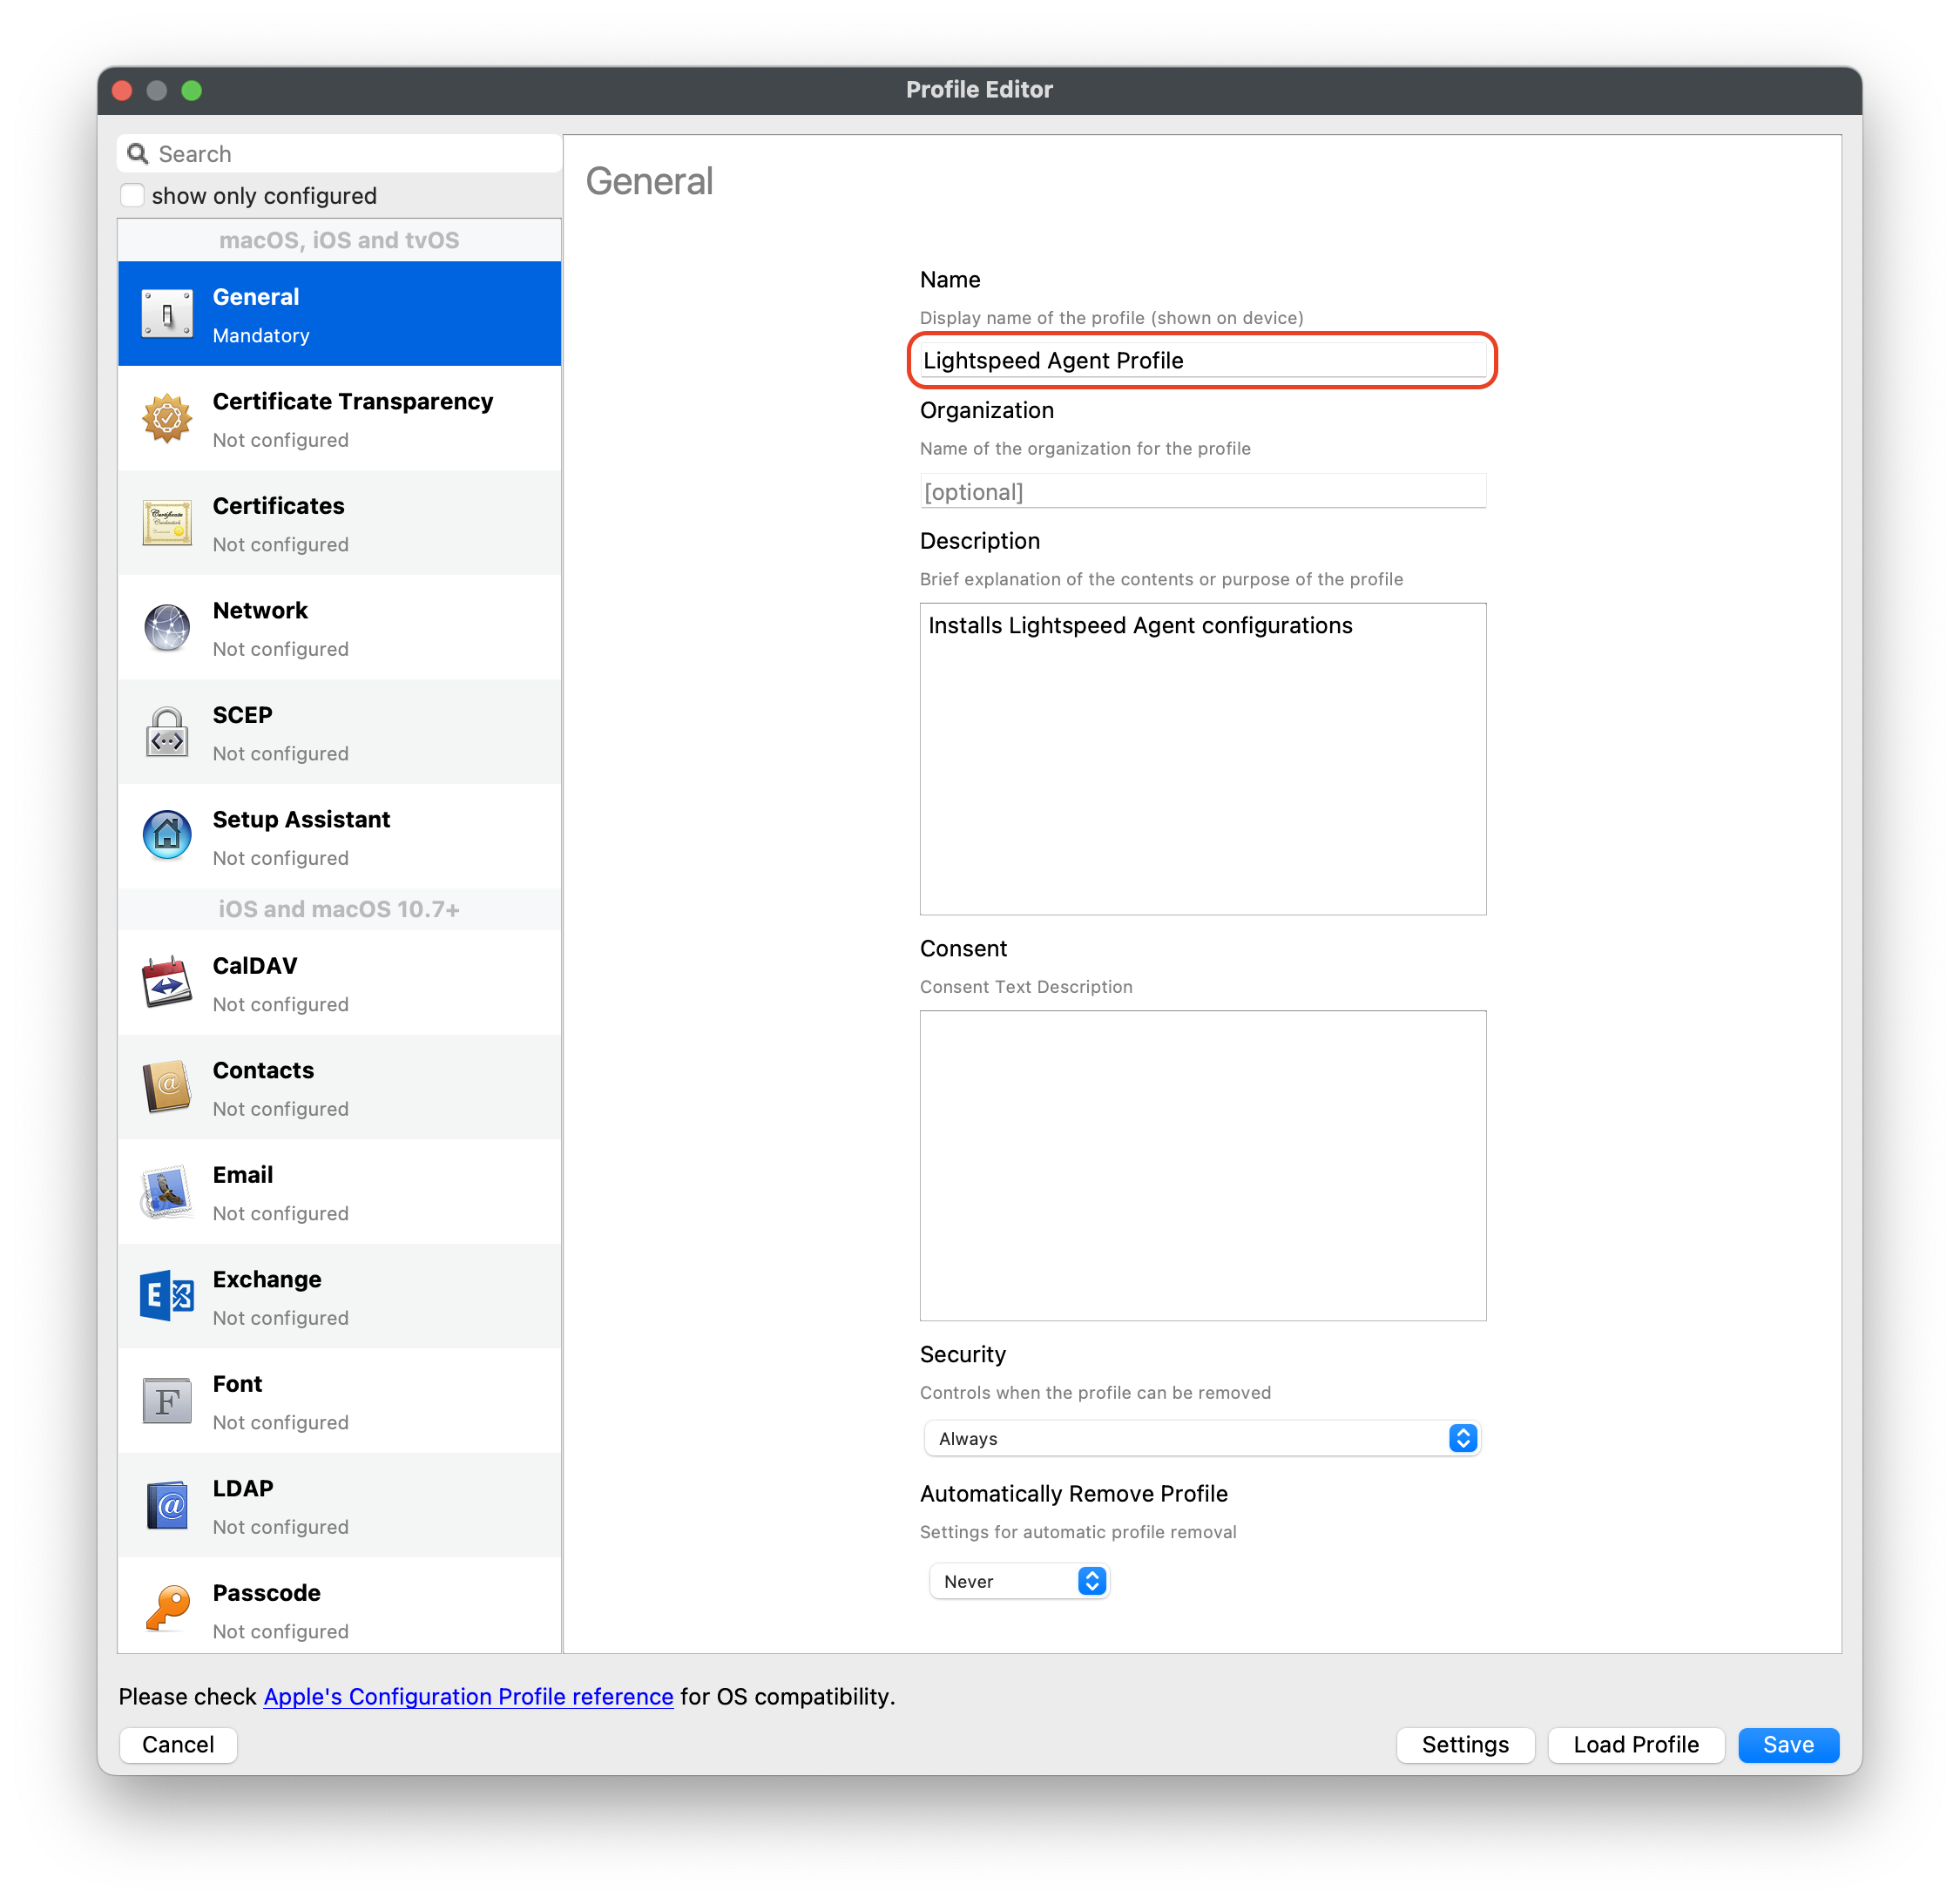Click the SCEP padlock icon
This screenshot has height=1904, width=1960.
167,733
